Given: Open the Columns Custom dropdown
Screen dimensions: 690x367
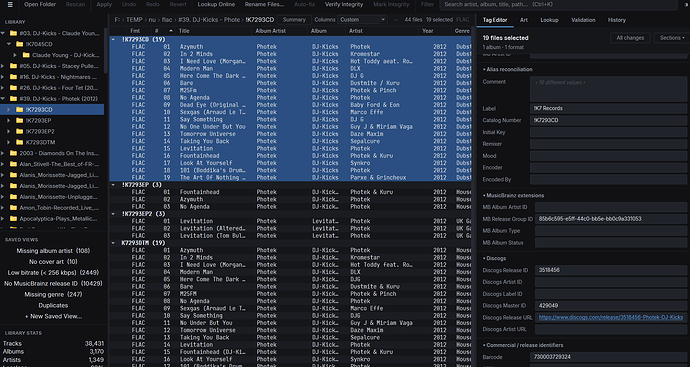Looking at the screenshot, I should 362,20.
